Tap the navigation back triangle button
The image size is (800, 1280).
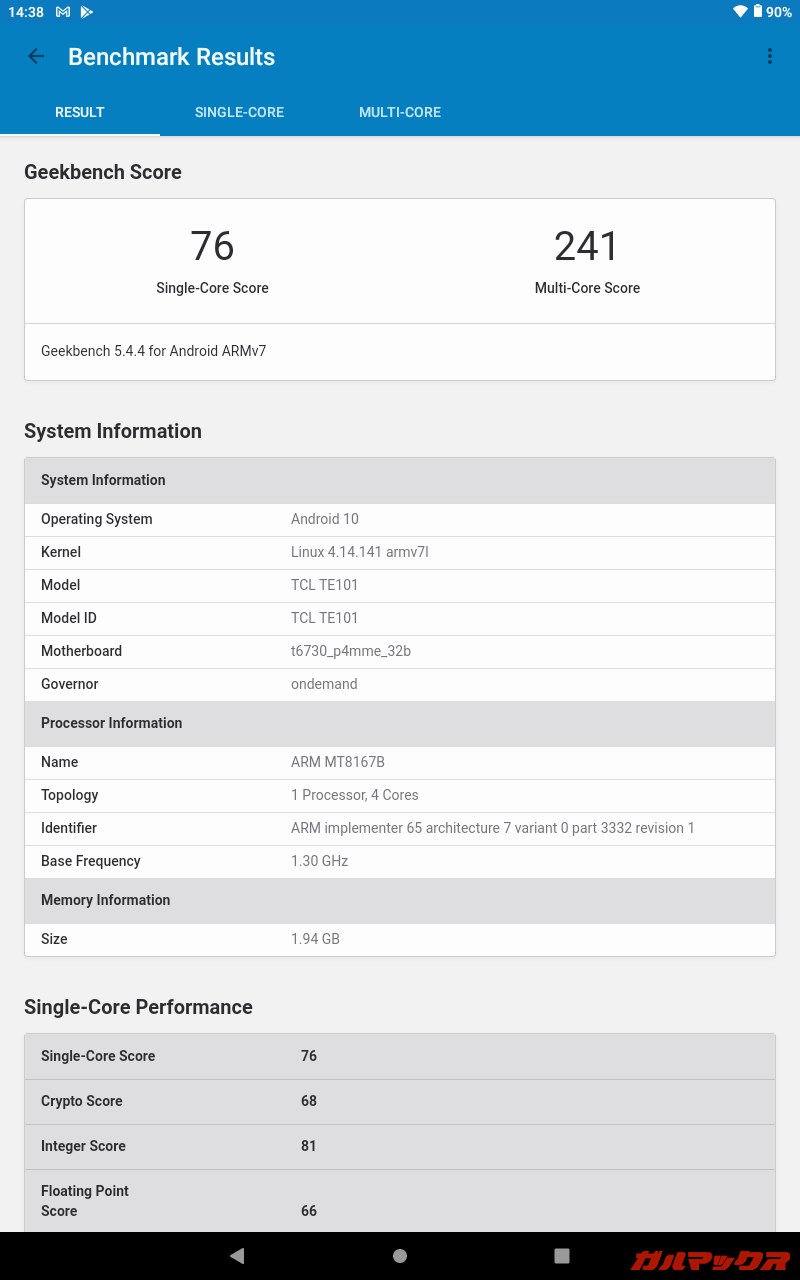(x=237, y=1255)
